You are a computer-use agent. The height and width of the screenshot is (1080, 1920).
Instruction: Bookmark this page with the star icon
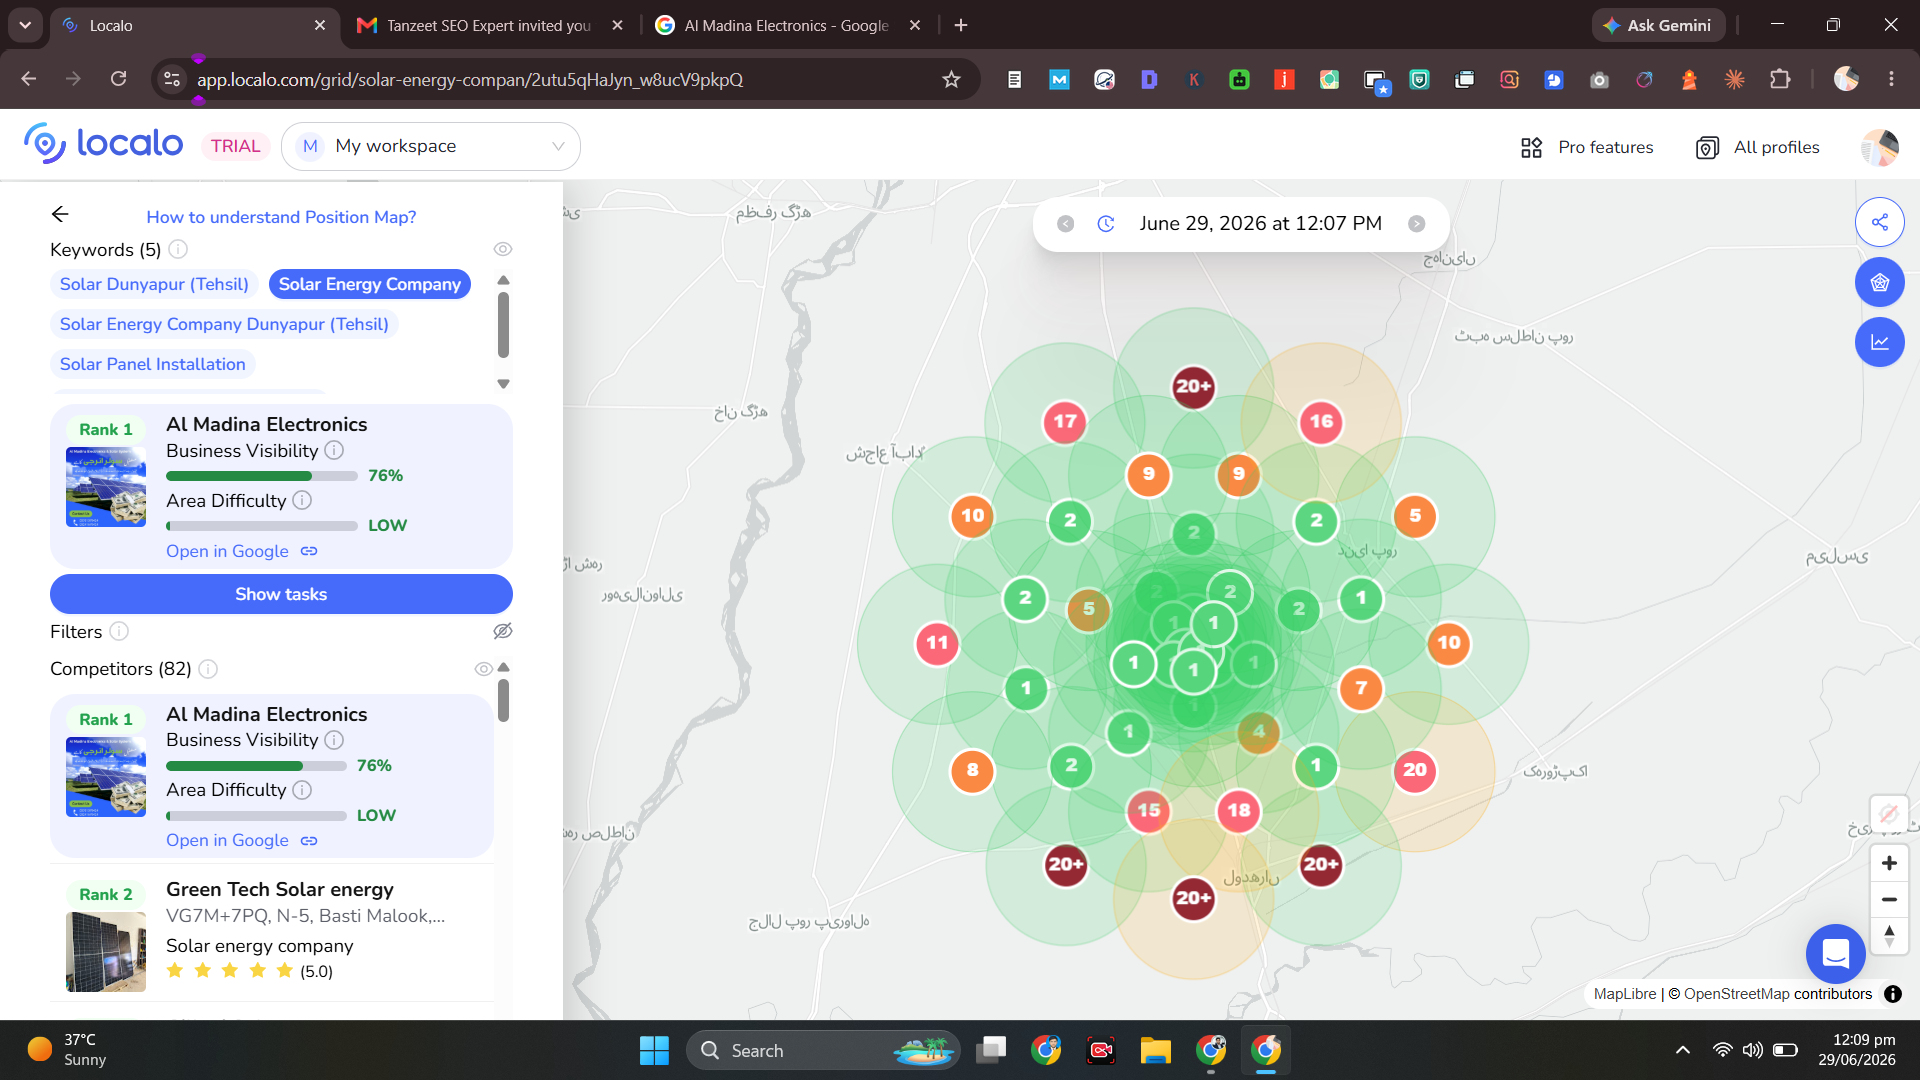pyautogui.click(x=951, y=79)
